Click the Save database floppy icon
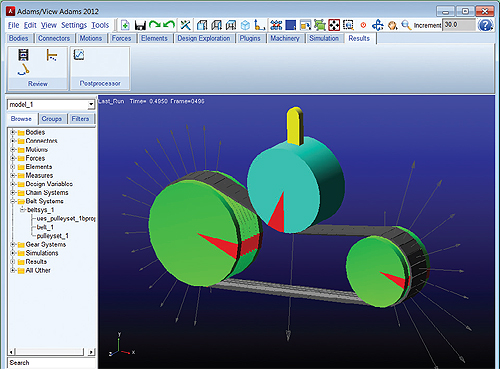This screenshot has height=369, width=500. point(140,25)
